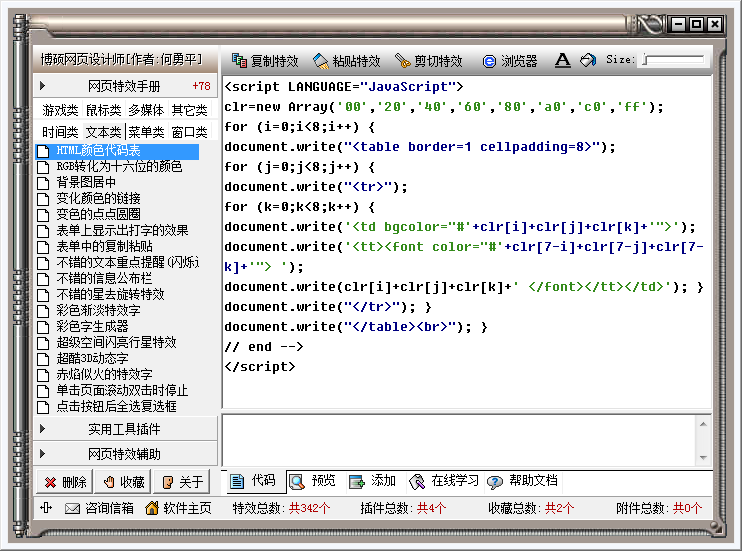Click the 剪切特效 cut effect icon
This screenshot has height=551, width=742.
click(403, 61)
